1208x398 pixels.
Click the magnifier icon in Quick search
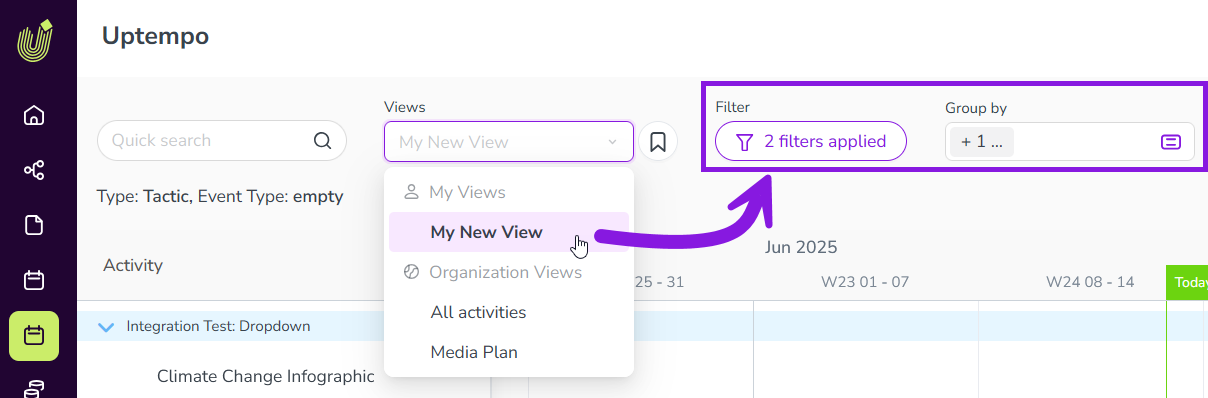pyautogui.click(x=322, y=141)
